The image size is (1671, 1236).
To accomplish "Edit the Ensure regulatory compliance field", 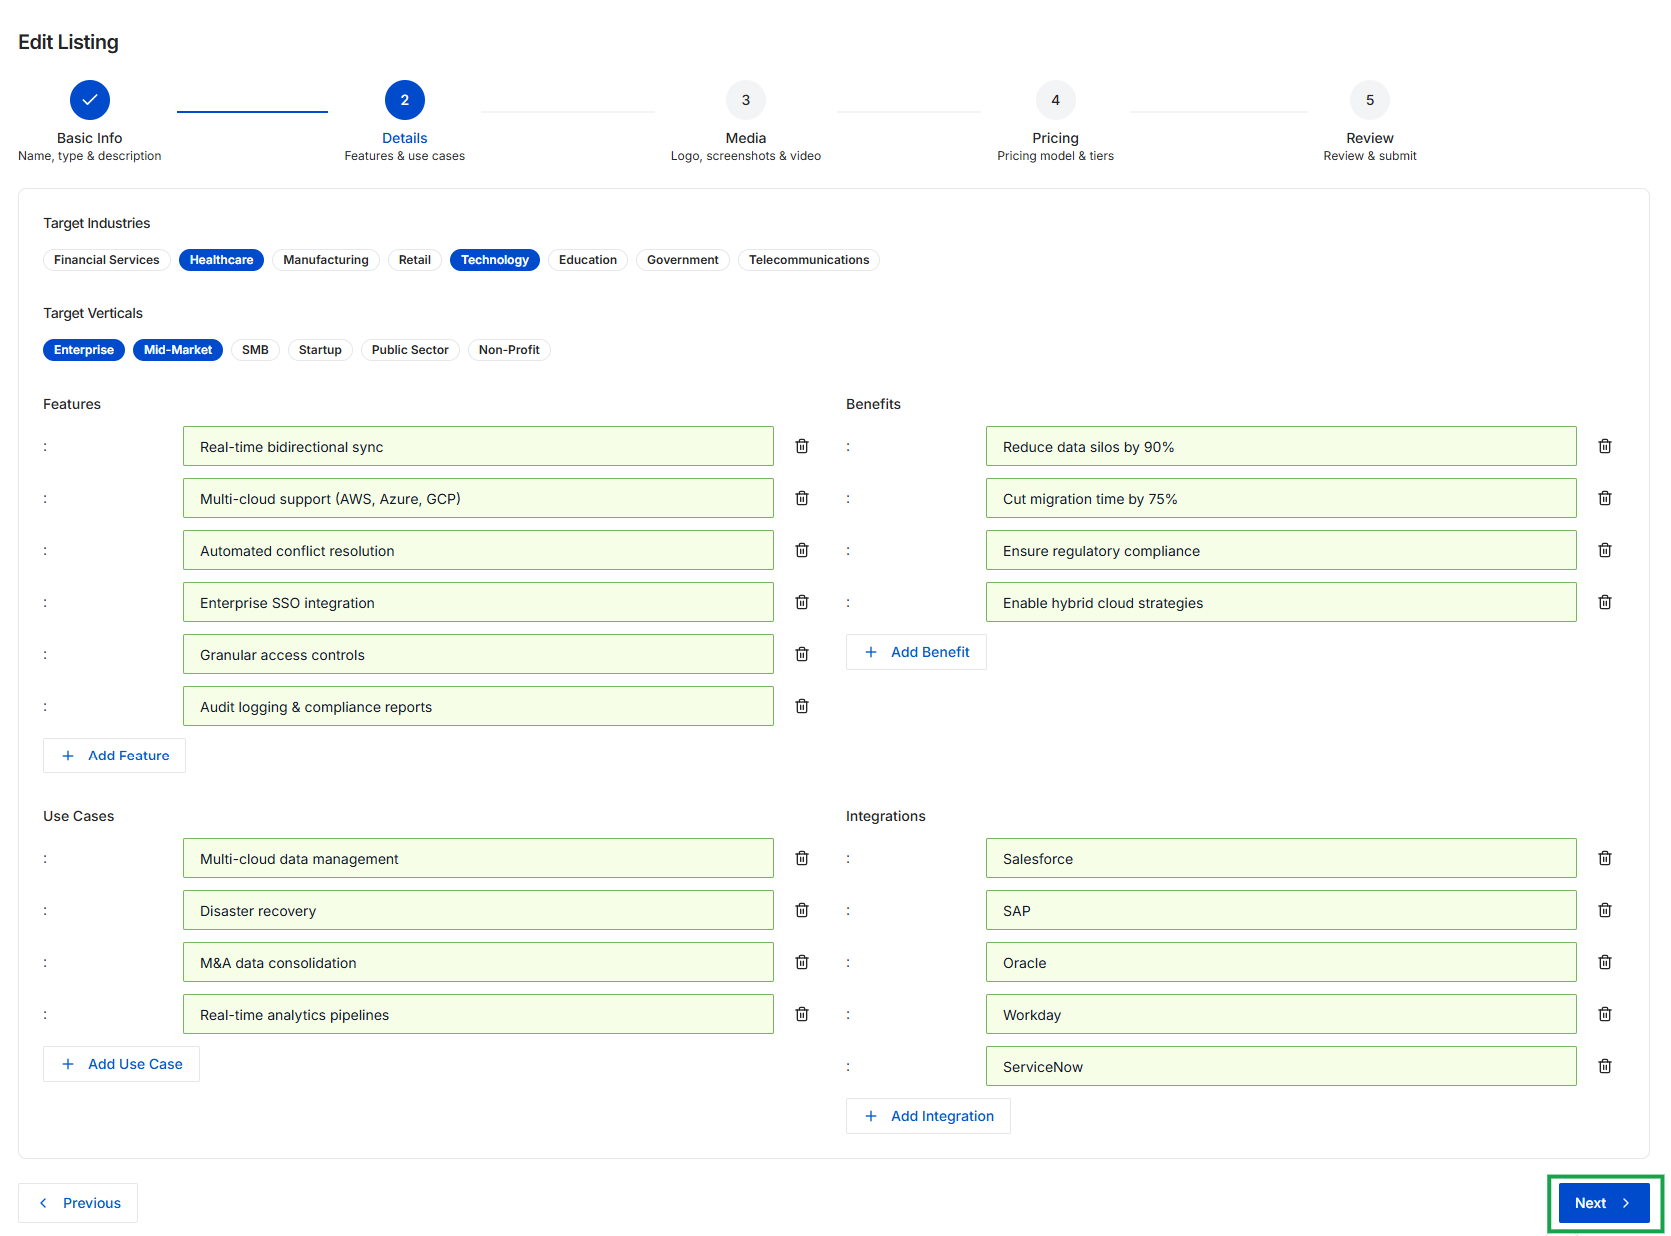I will click(1281, 550).
